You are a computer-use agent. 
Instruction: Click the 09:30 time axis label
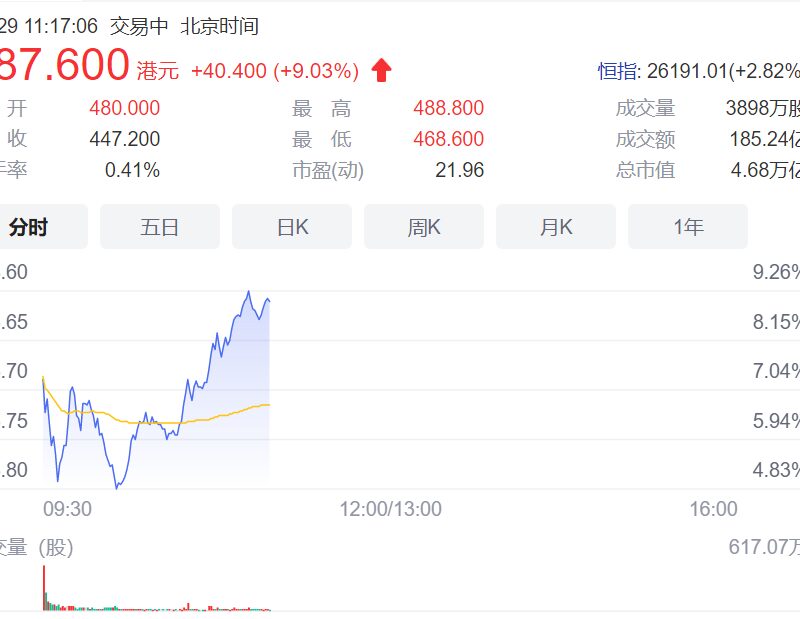pos(67,509)
